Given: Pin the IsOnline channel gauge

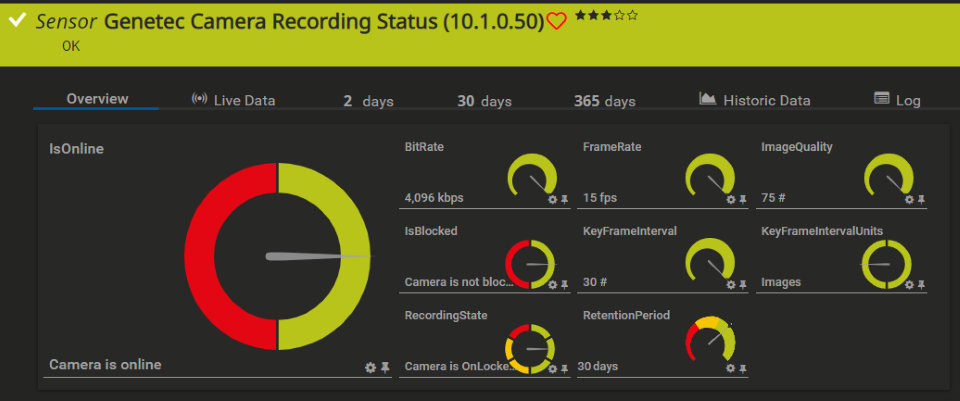Looking at the screenshot, I should (385, 367).
